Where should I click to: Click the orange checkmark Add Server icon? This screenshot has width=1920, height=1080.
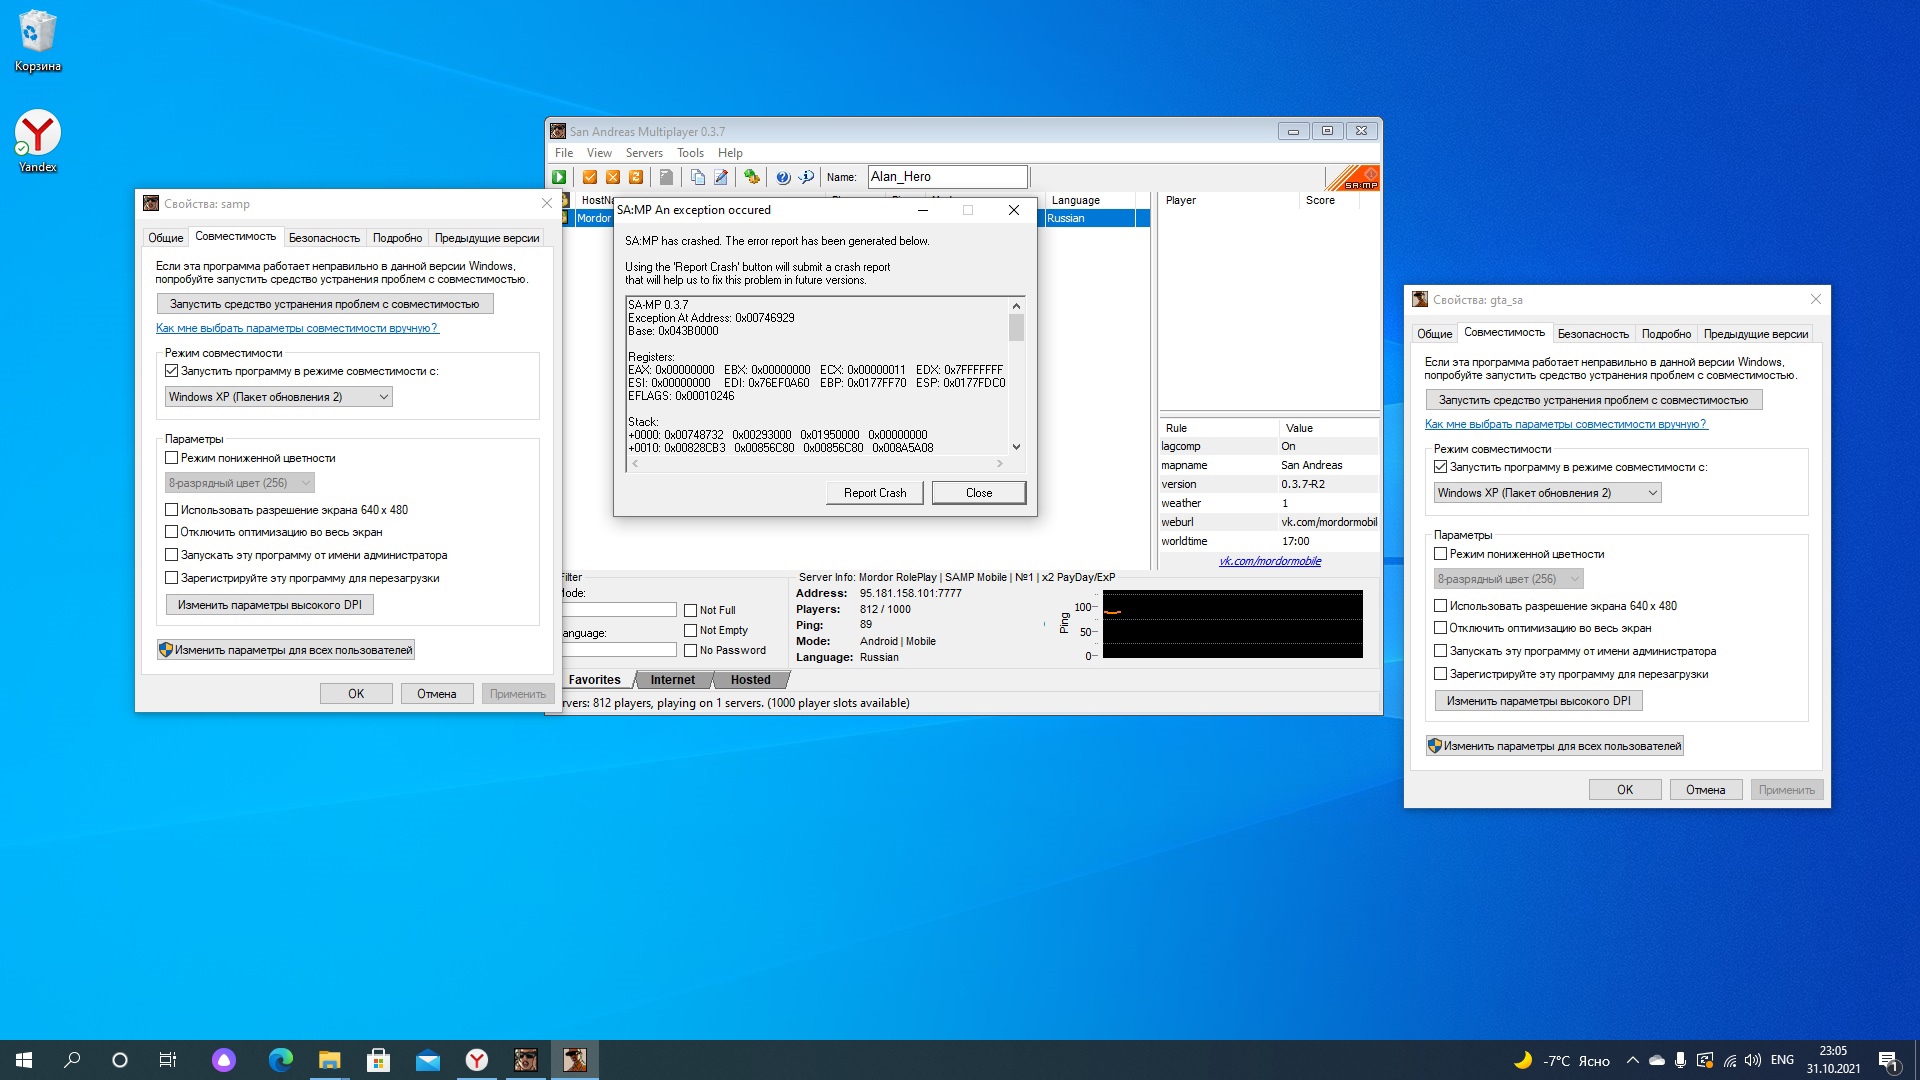coord(590,177)
